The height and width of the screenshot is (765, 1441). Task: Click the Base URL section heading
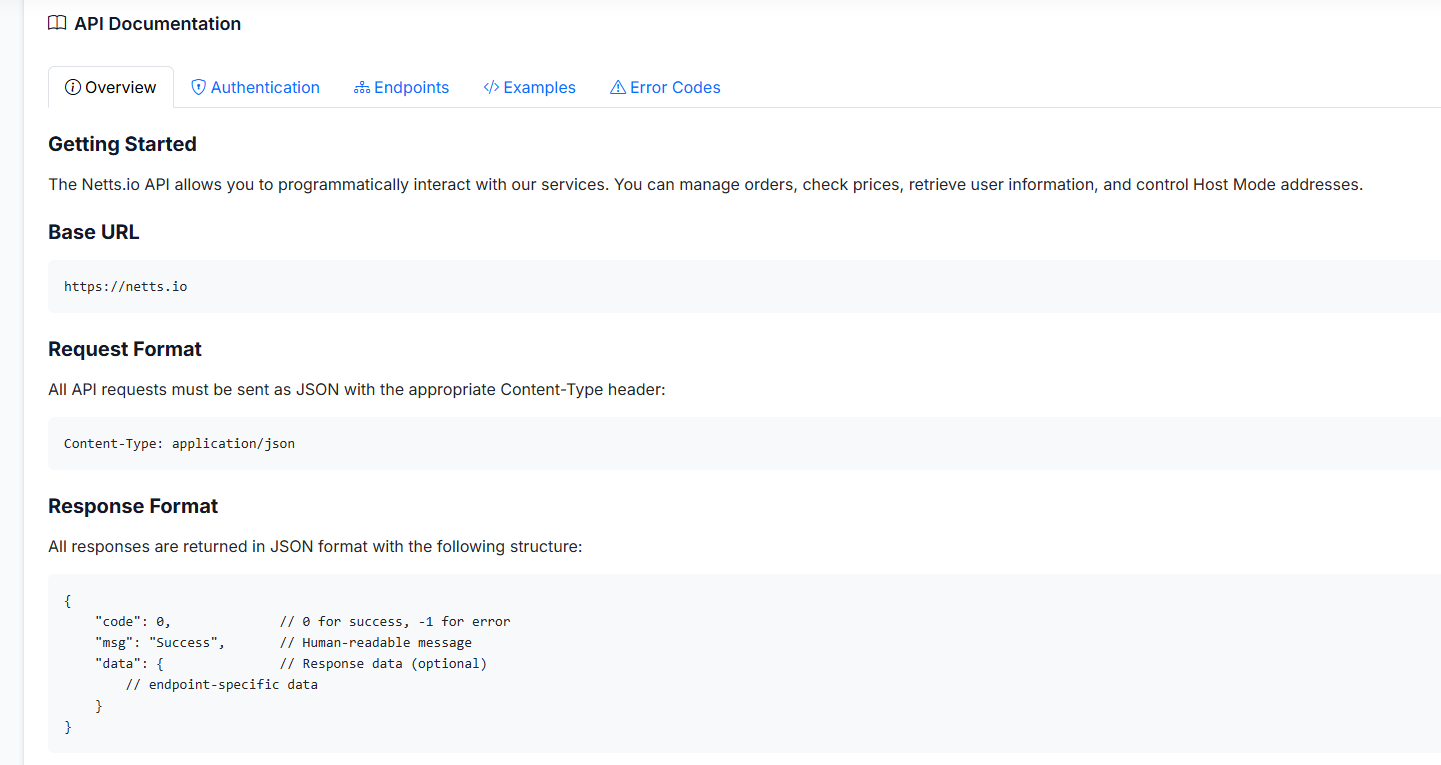[x=94, y=232]
